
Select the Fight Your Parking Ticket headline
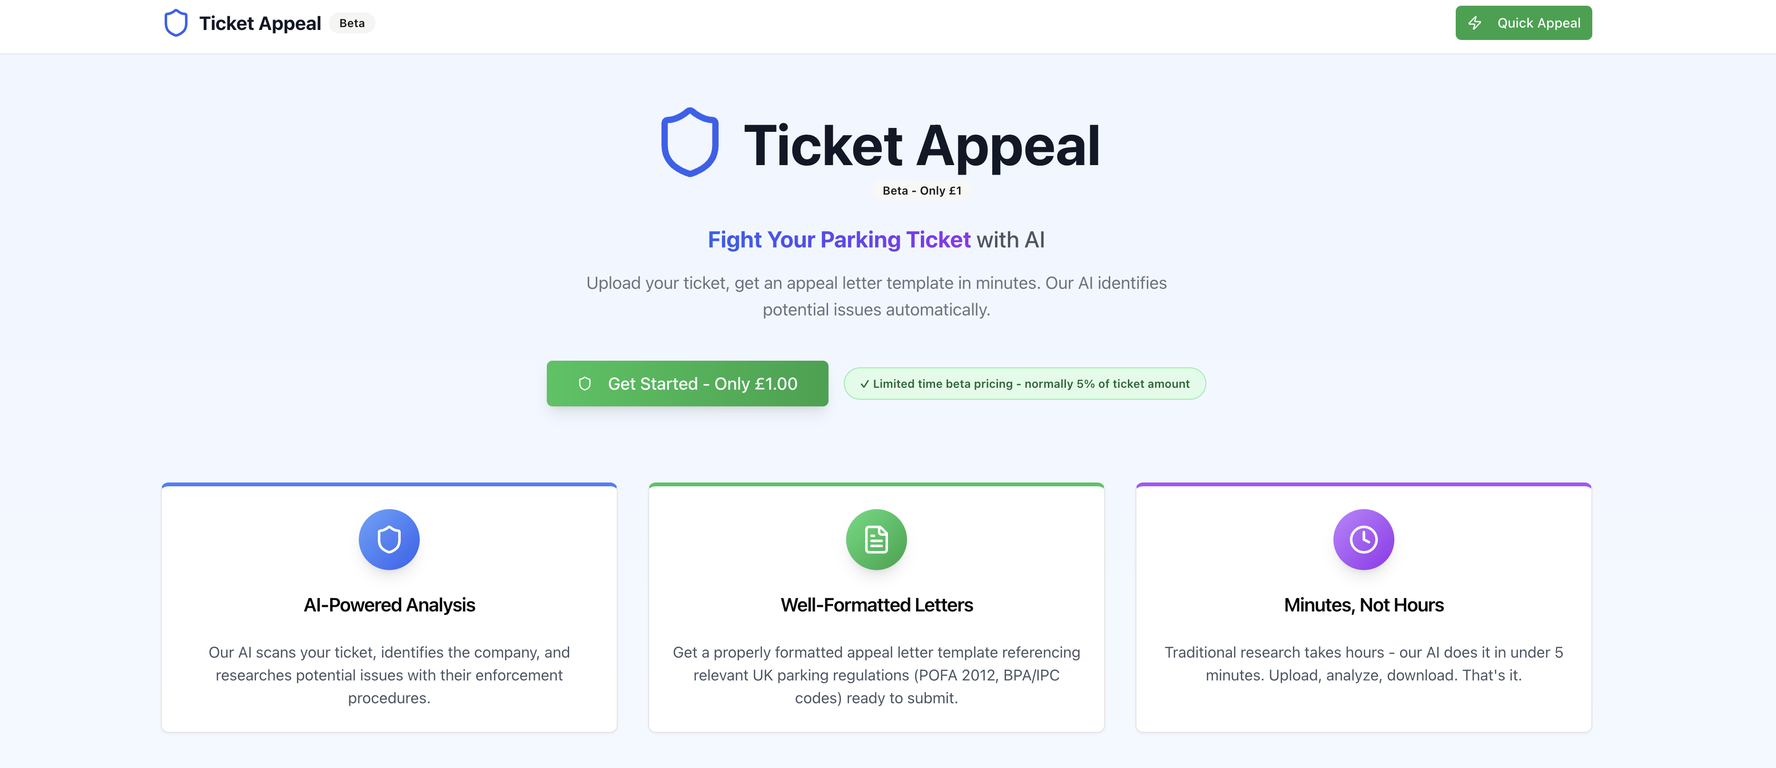(x=838, y=240)
